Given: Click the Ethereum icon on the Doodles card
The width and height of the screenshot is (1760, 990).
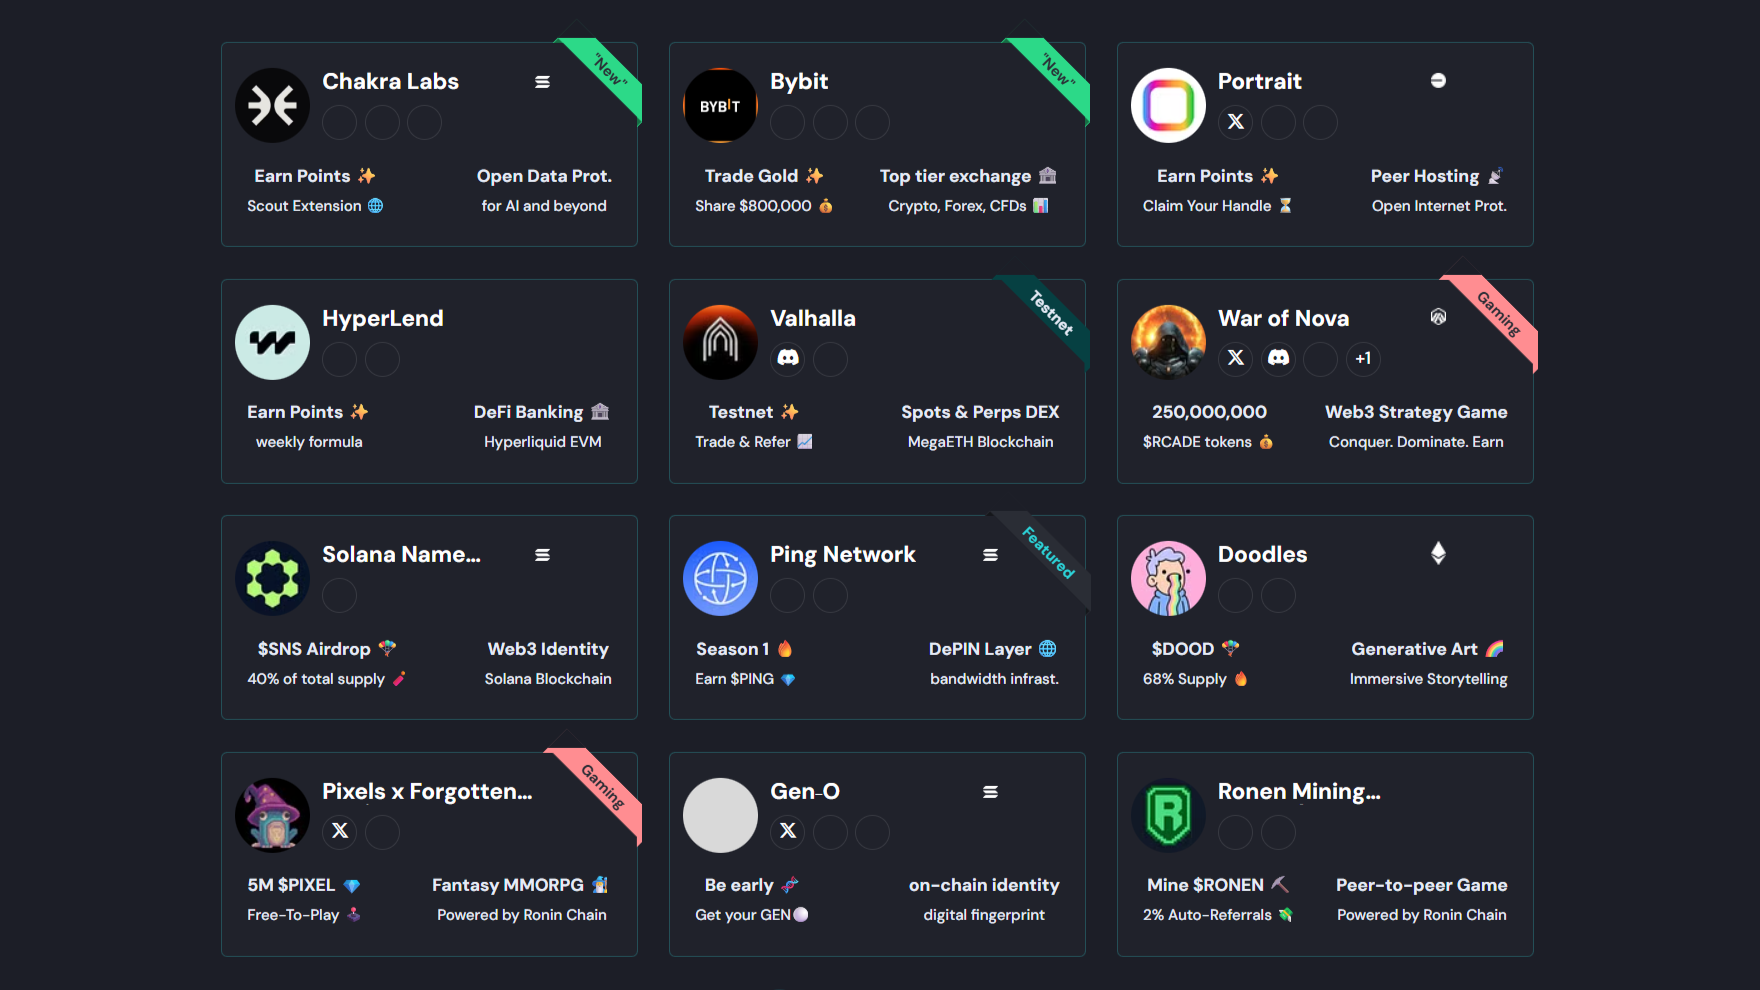Looking at the screenshot, I should click(x=1438, y=553).
